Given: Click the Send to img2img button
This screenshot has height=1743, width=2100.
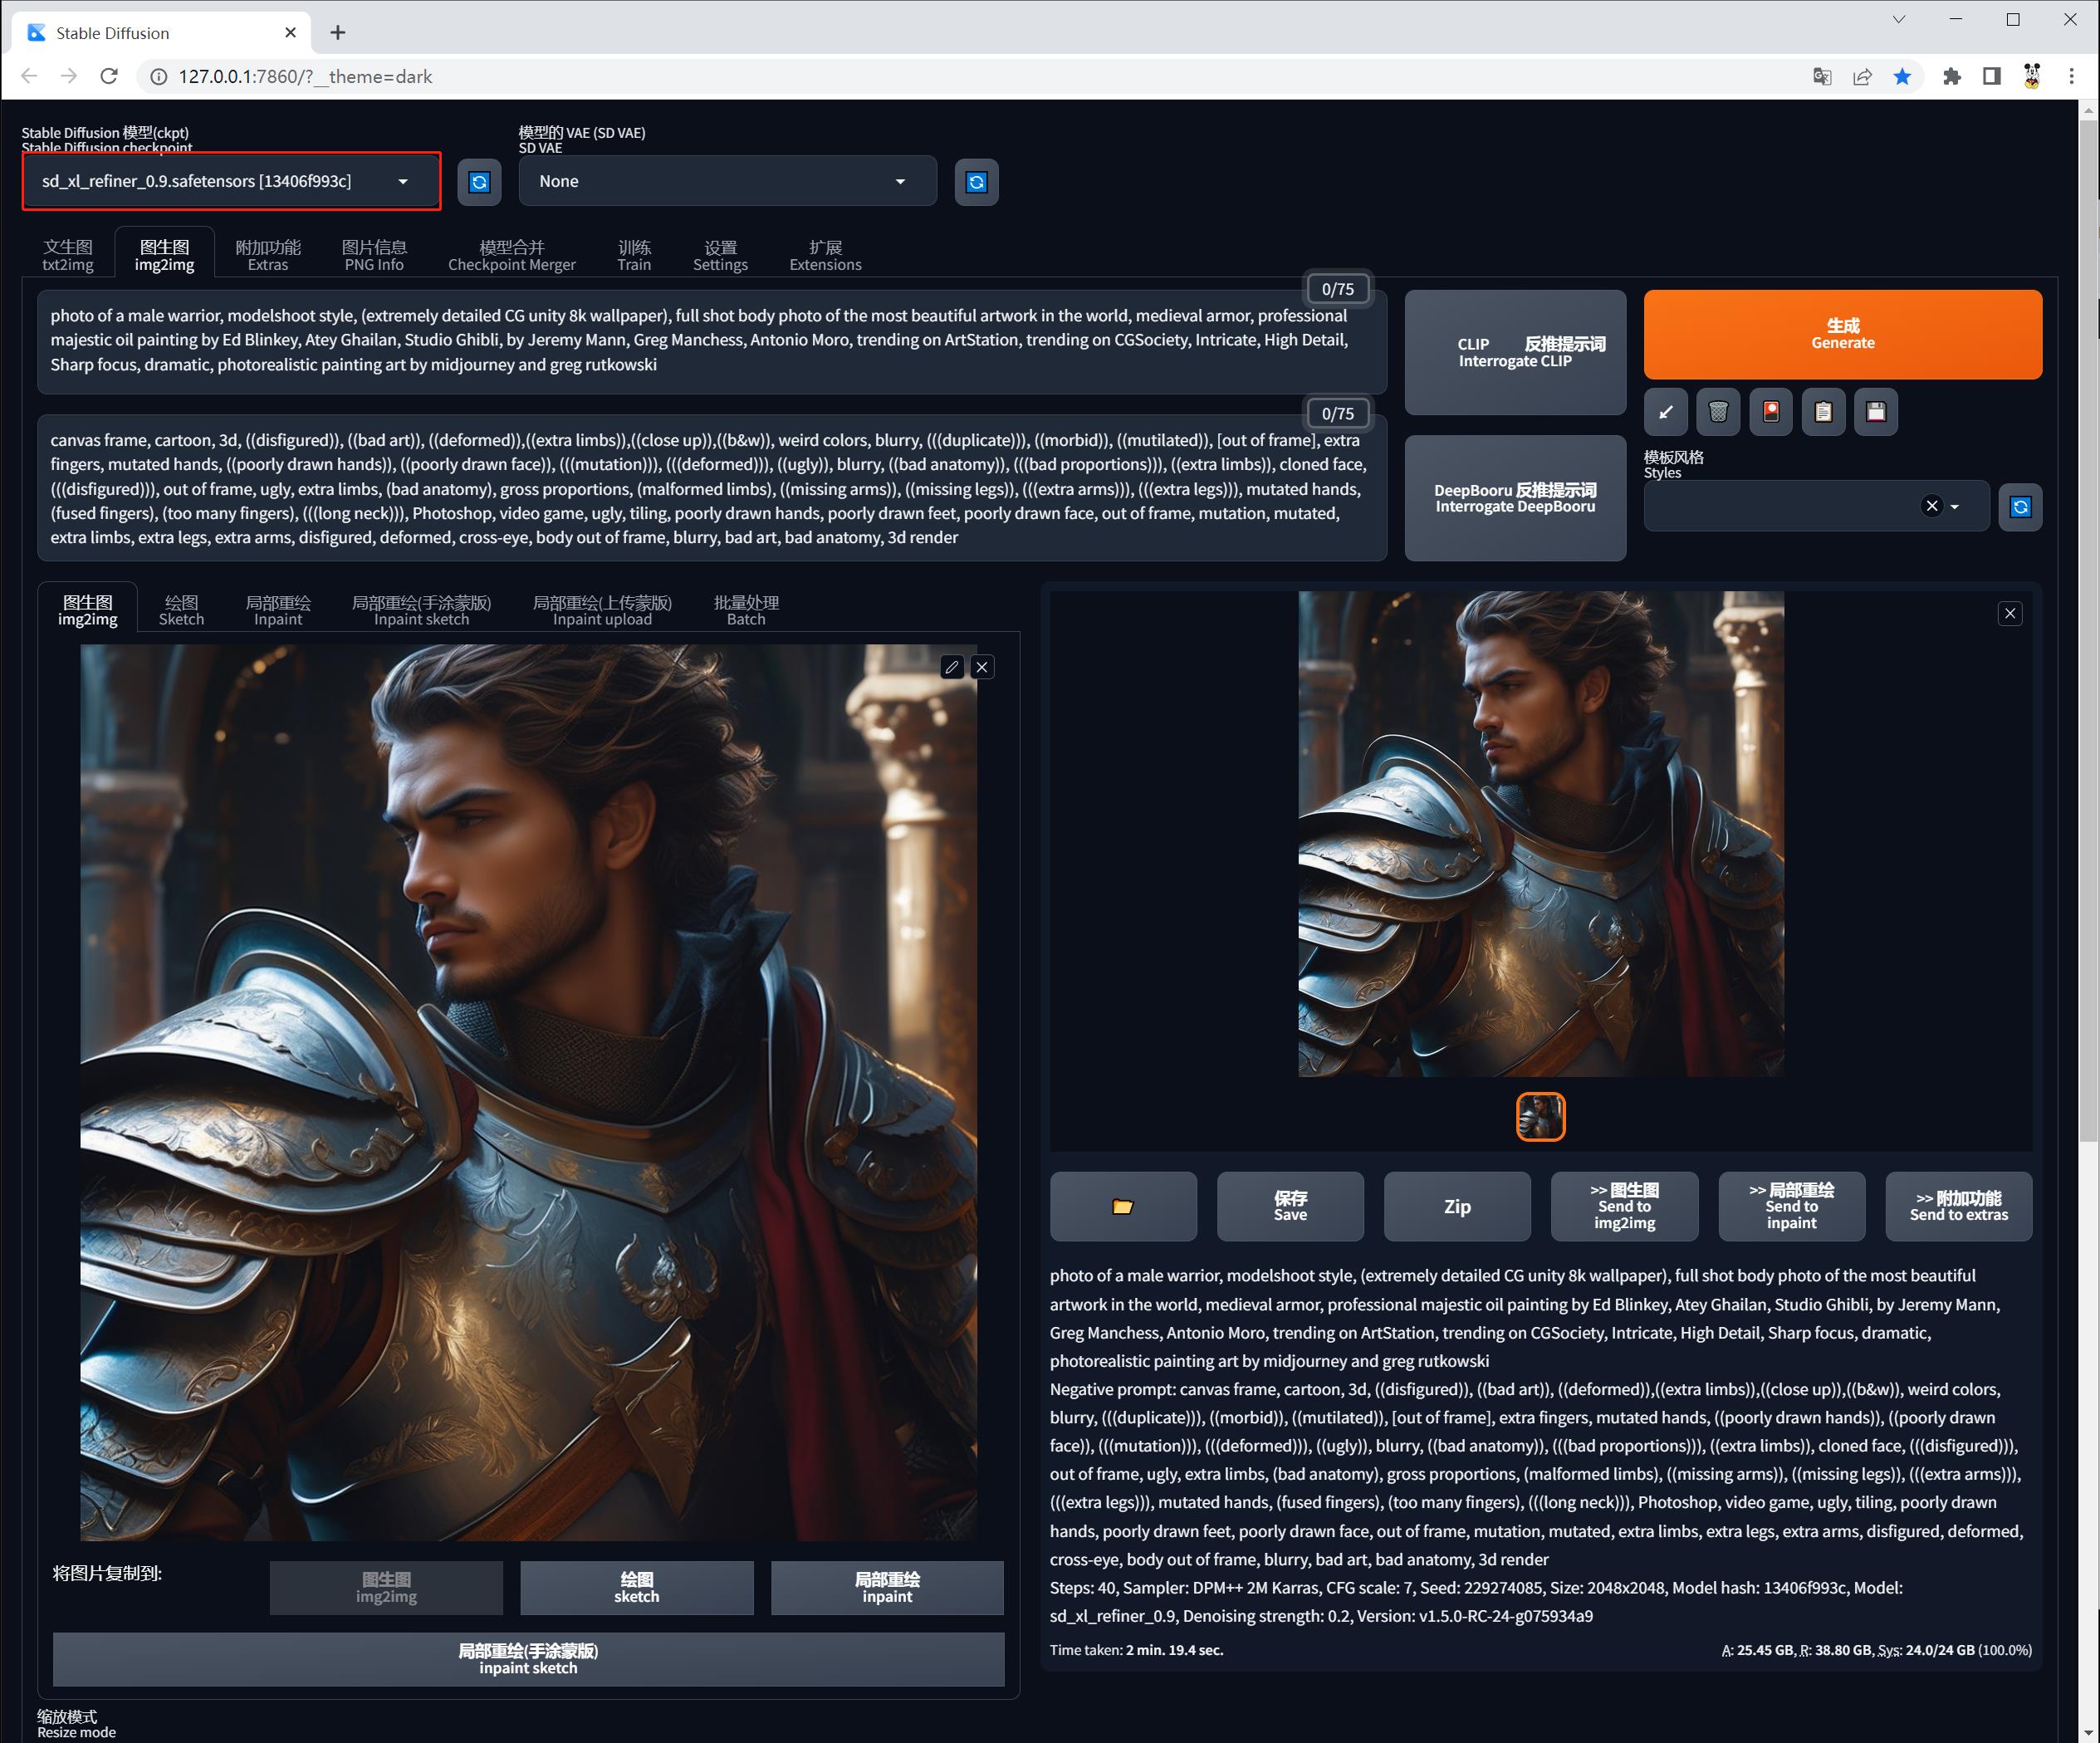Looking at the screenshot, I should (x=1622, y=1206).
